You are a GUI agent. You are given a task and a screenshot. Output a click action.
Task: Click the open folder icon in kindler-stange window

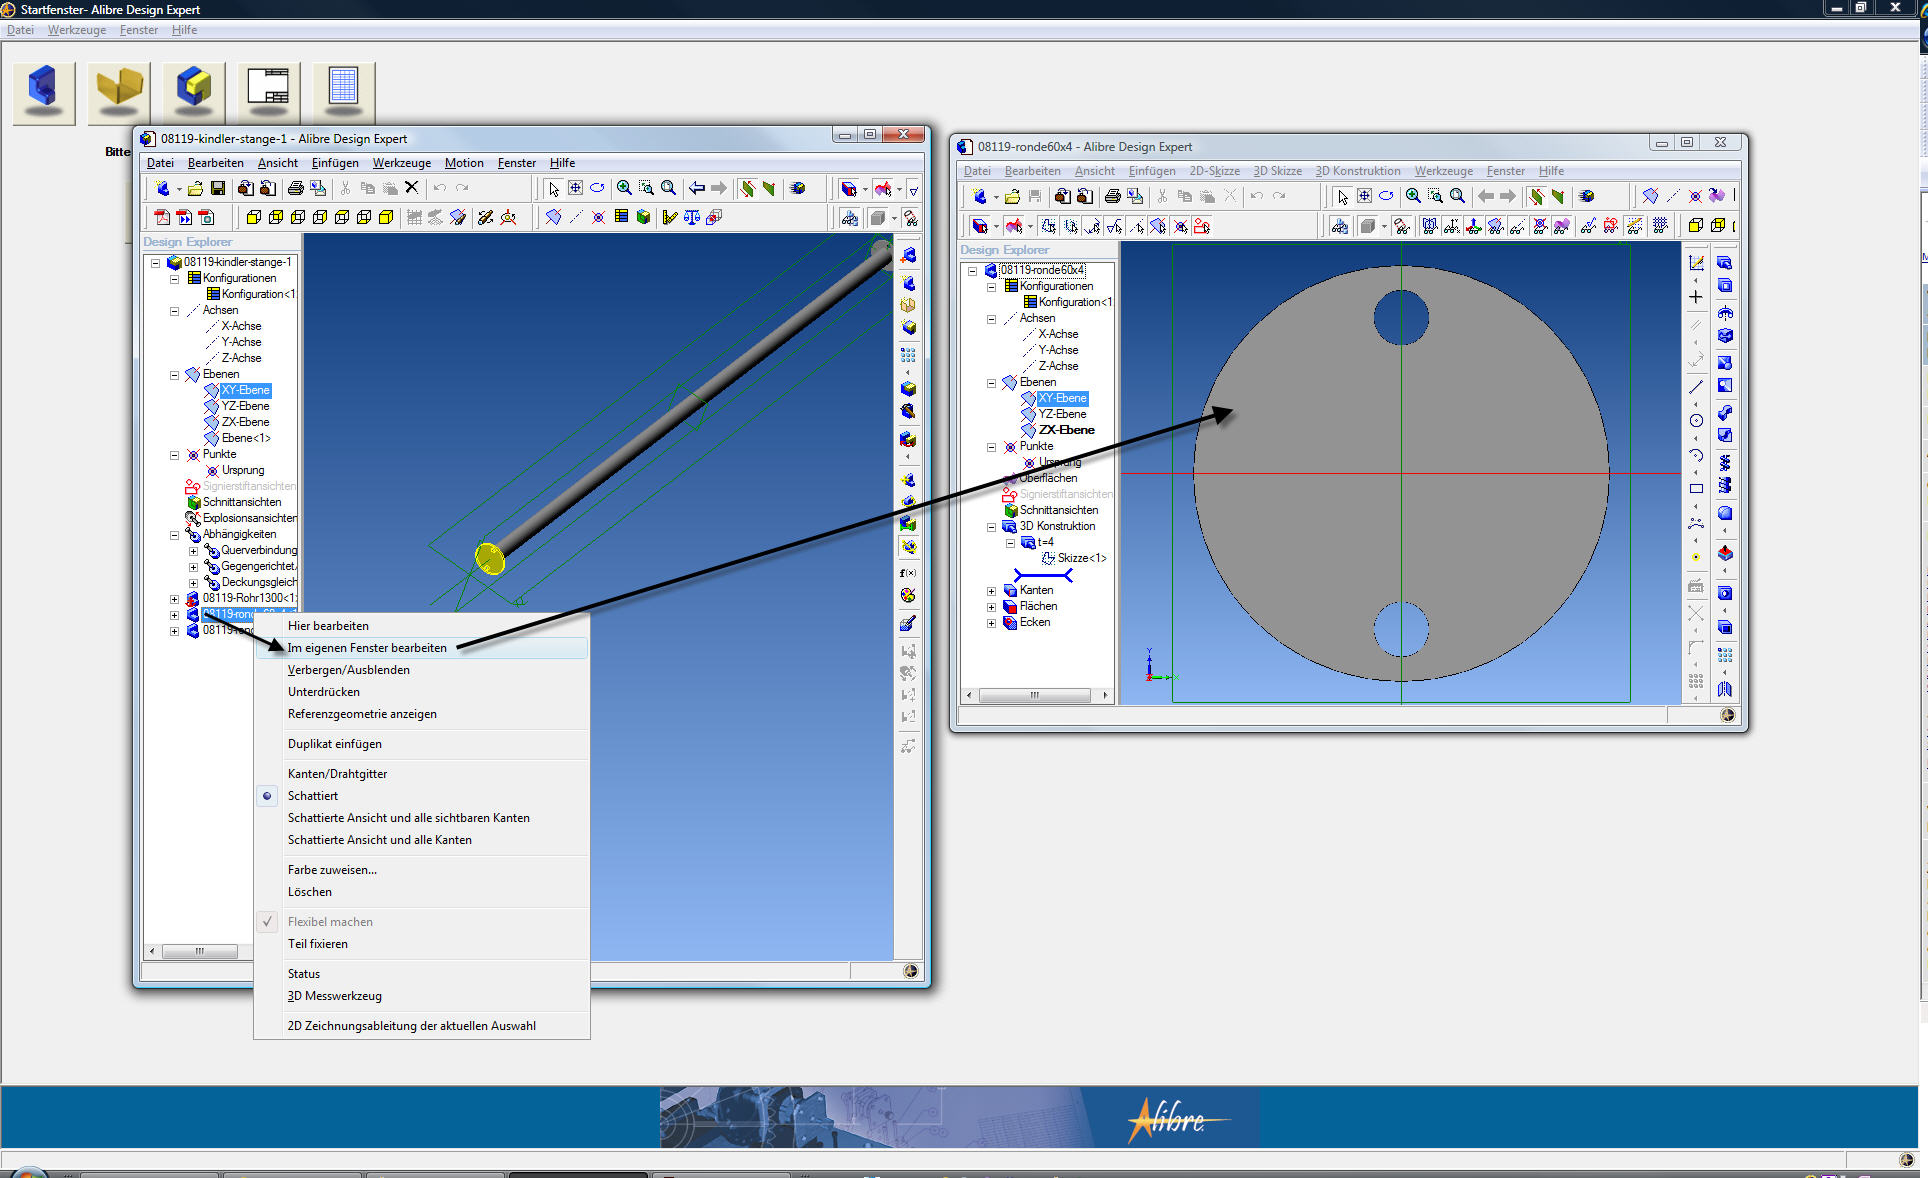point(195,188)
